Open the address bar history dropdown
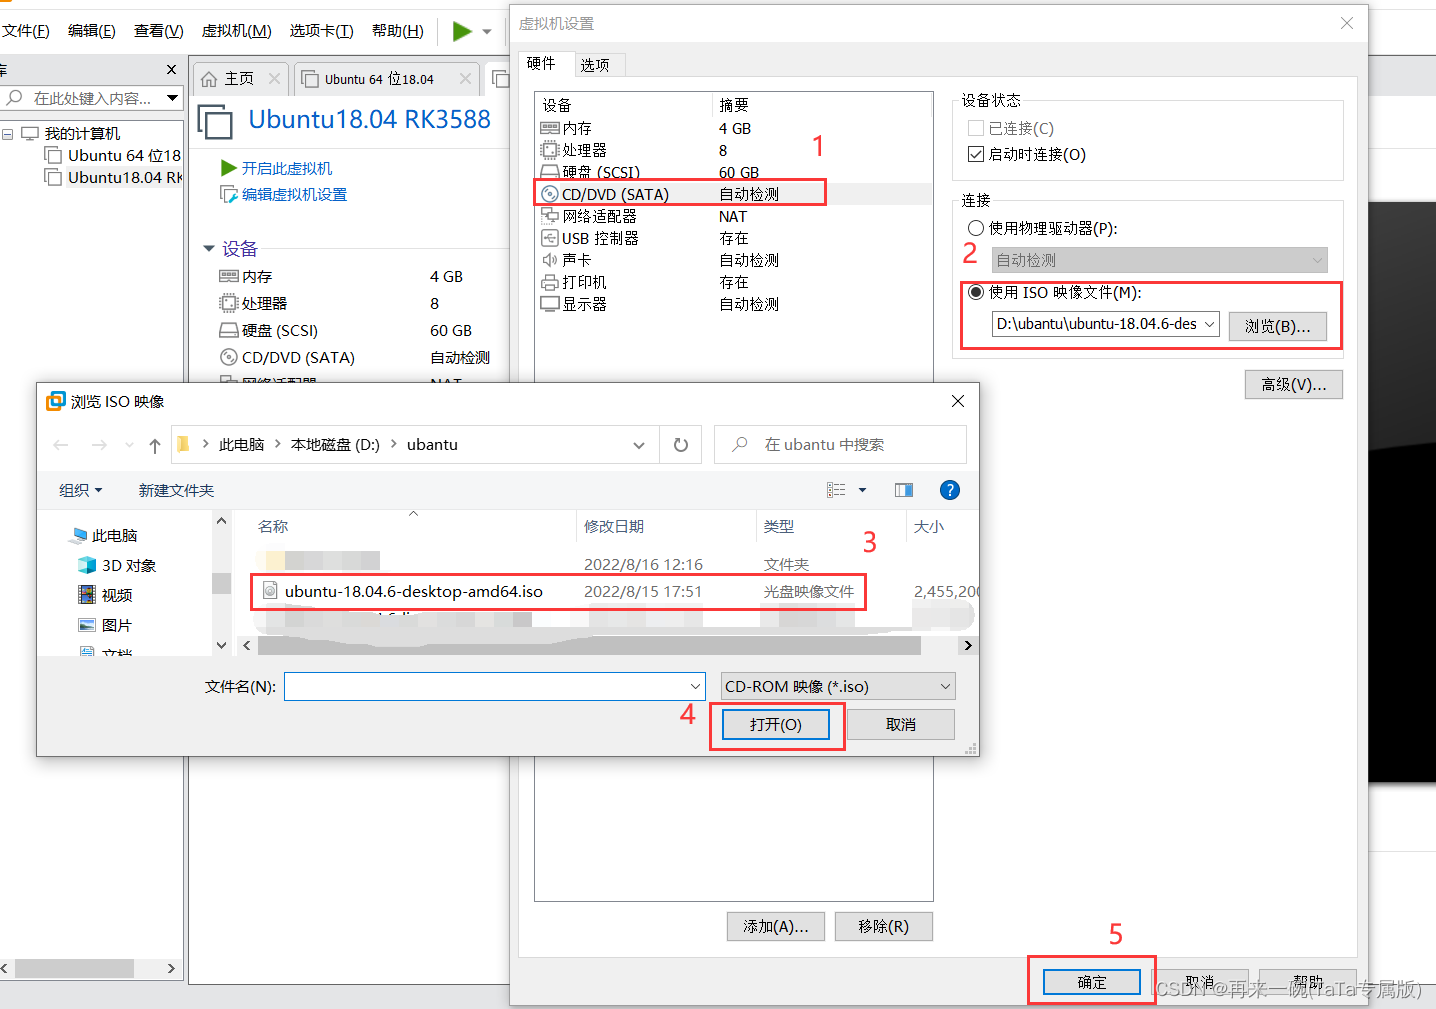1436x1009 pixels. 639,445
